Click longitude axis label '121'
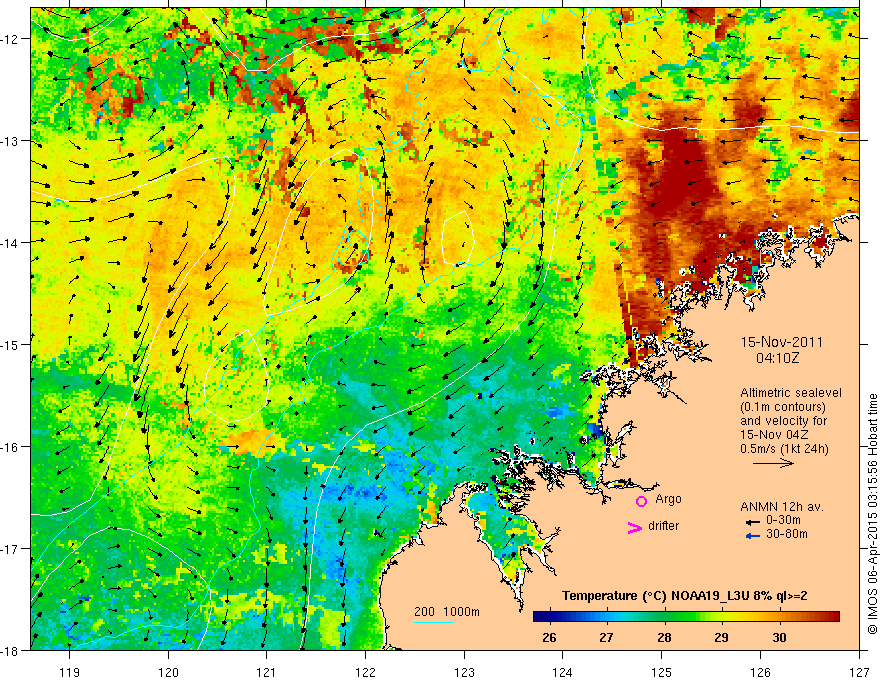 pos(267,672)
